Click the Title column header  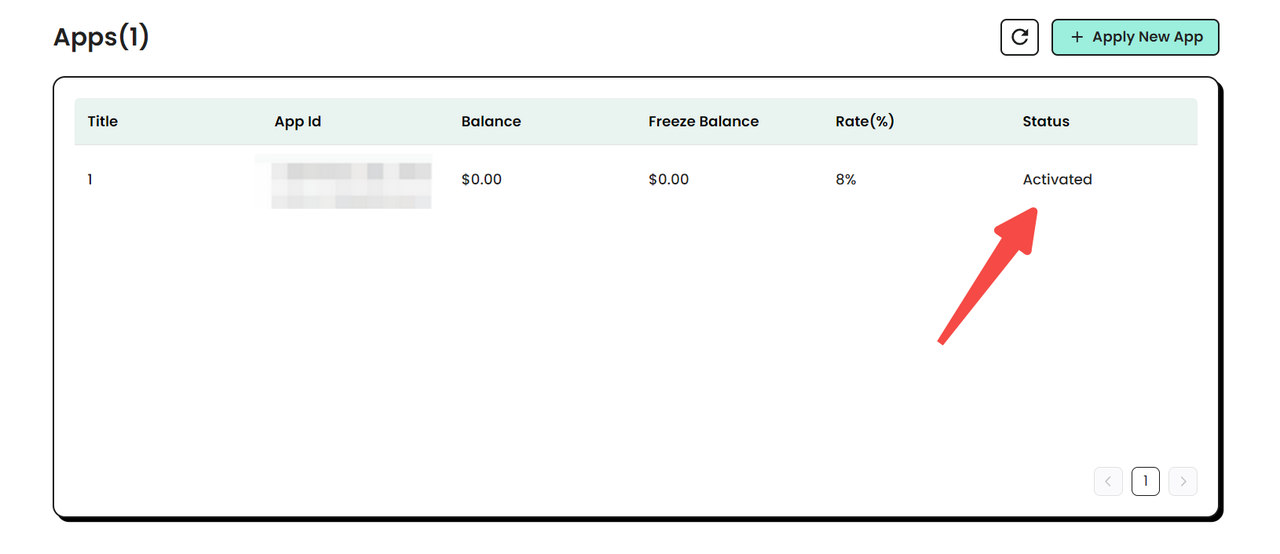103,121
